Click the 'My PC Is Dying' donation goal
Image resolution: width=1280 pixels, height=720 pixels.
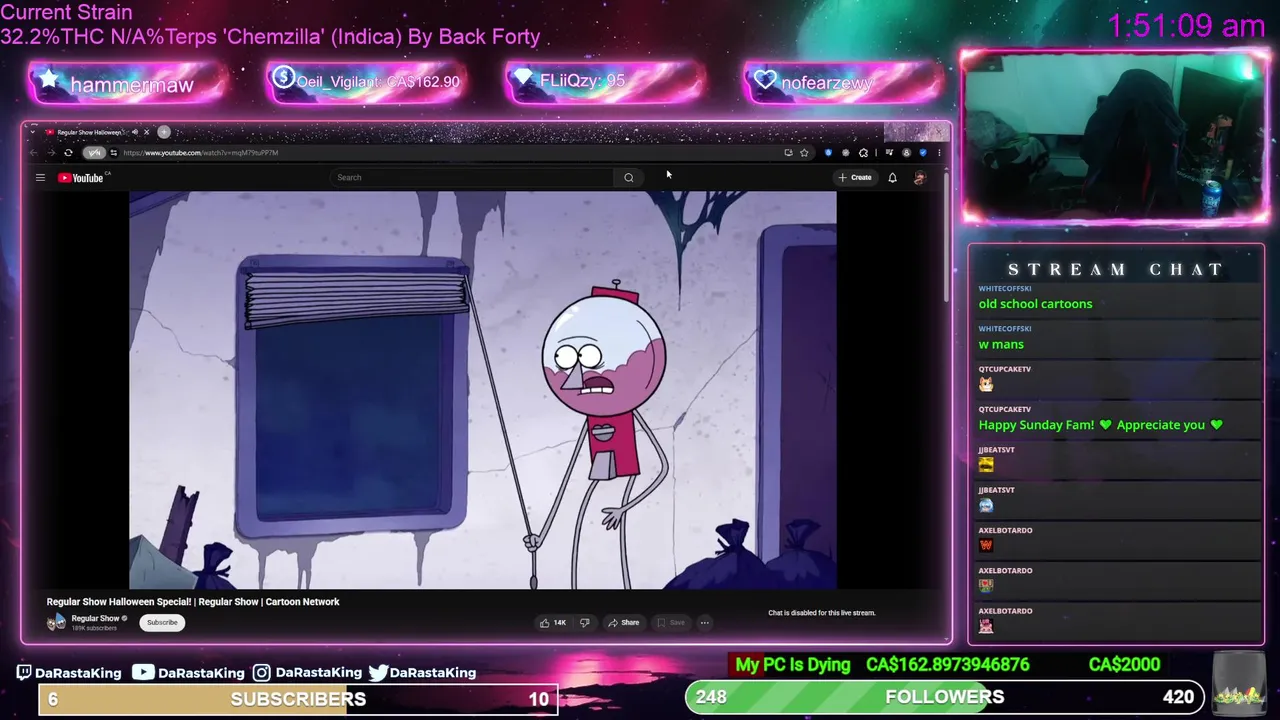point(947,665)
